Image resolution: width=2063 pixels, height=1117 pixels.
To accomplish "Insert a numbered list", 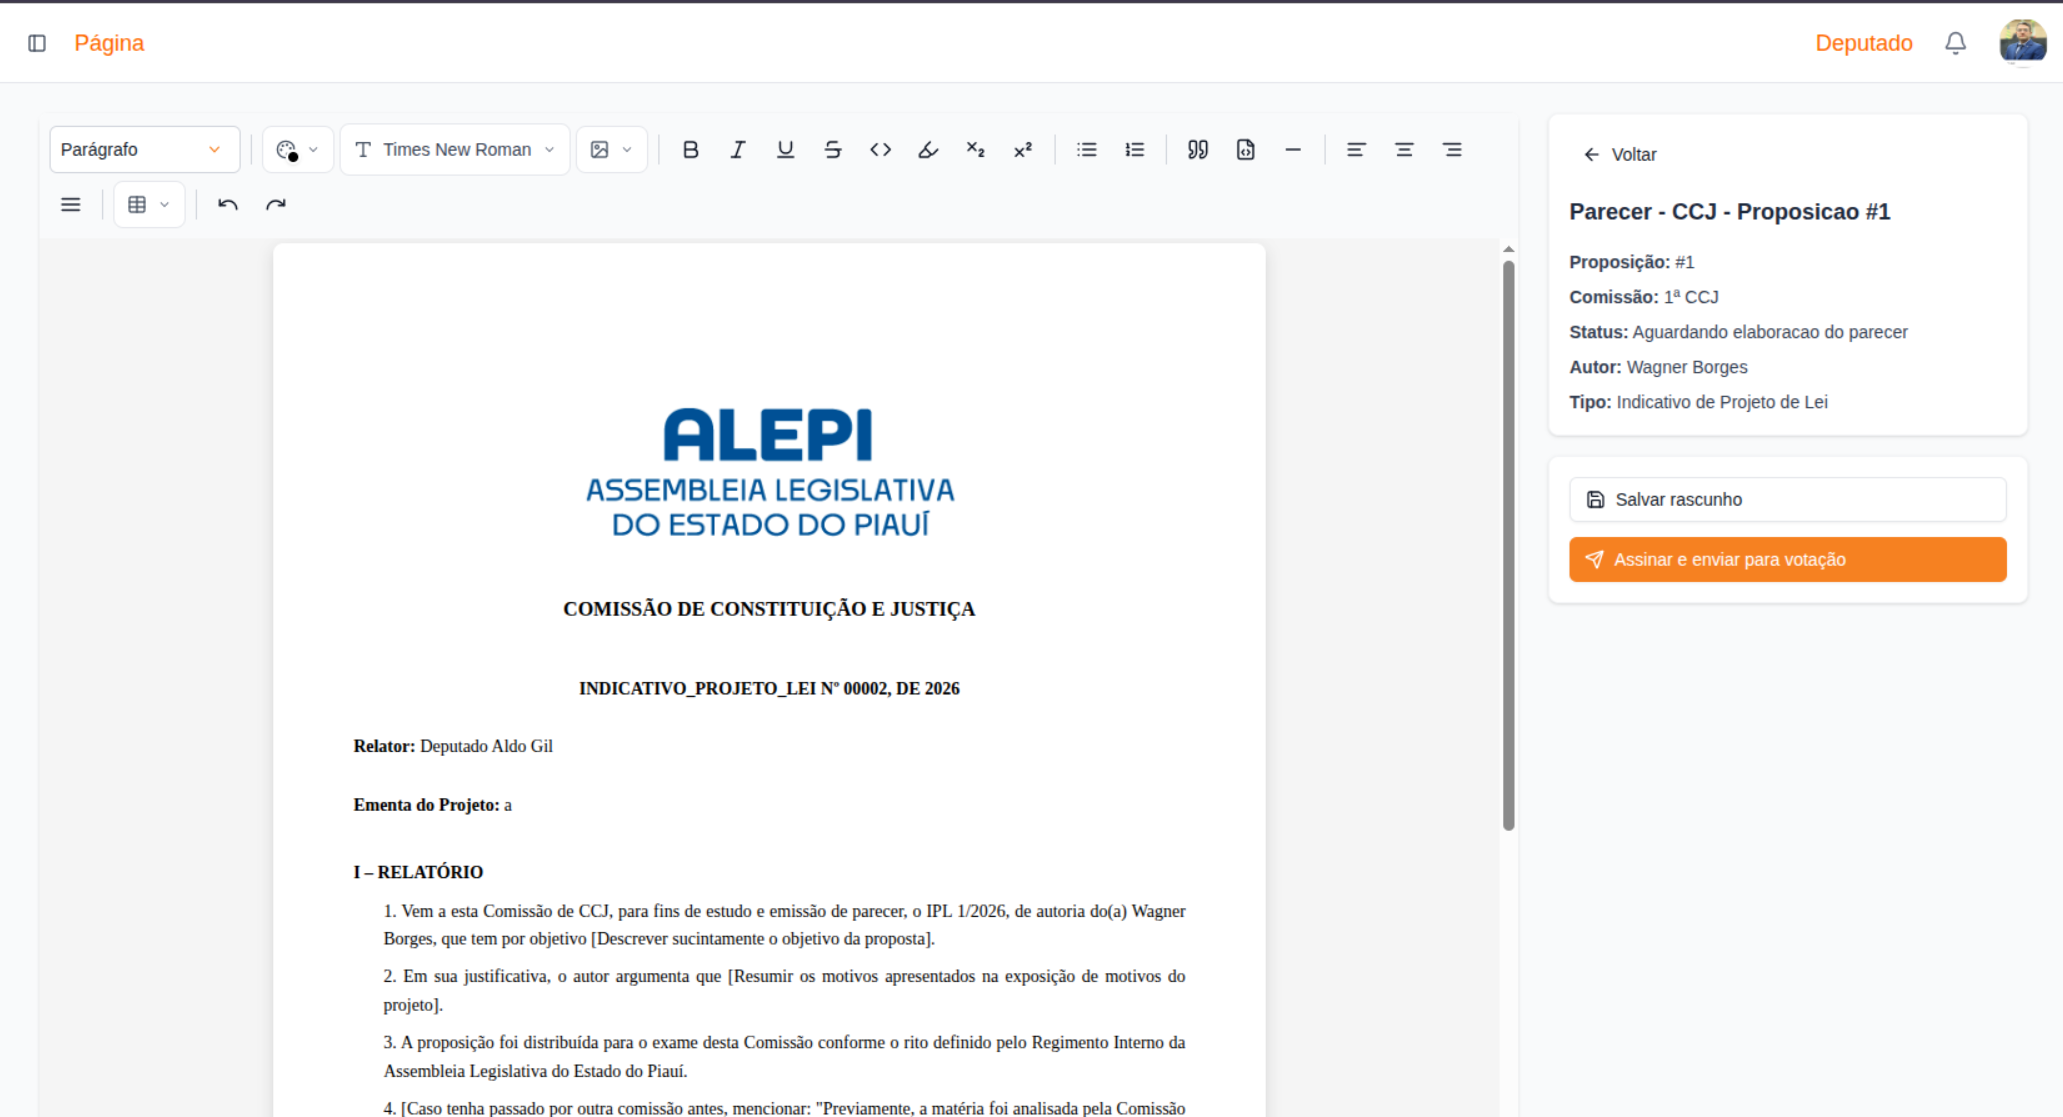I will click(1135, 150).
